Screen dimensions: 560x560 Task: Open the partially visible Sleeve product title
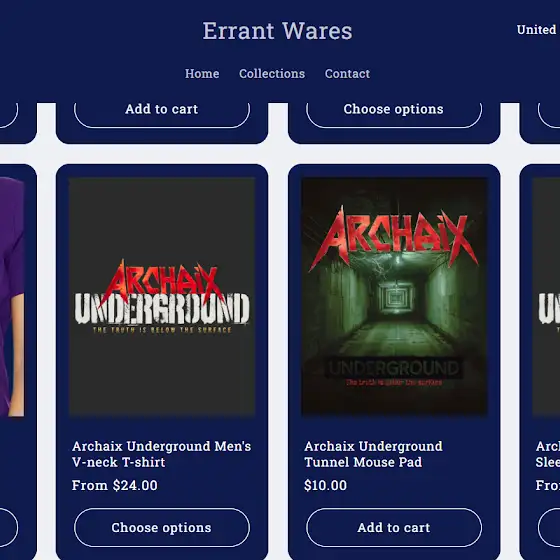(548, 454)
